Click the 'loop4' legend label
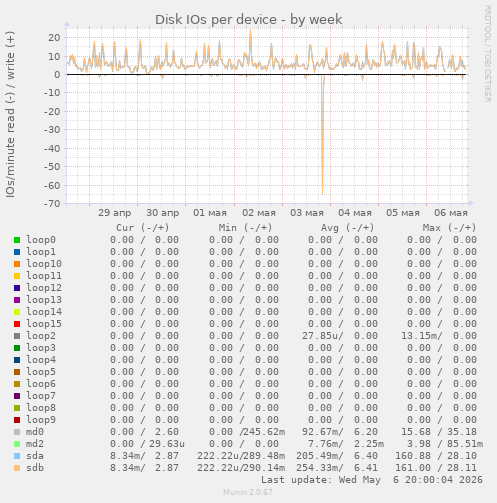 pyautogui.click(x=41, y=360)
